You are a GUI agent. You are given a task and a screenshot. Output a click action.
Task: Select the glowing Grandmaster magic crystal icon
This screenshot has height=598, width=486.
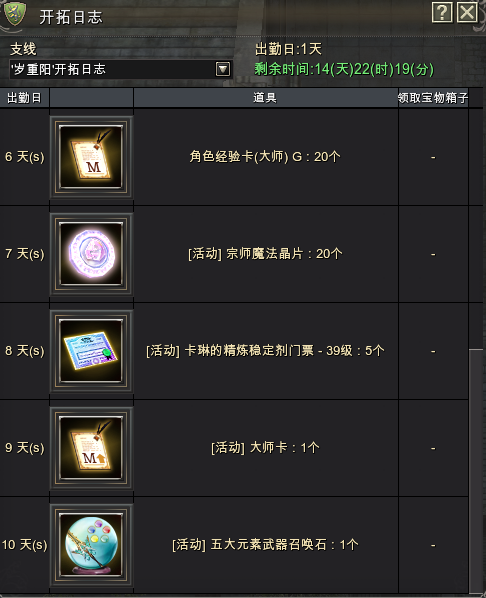[91, 254]
